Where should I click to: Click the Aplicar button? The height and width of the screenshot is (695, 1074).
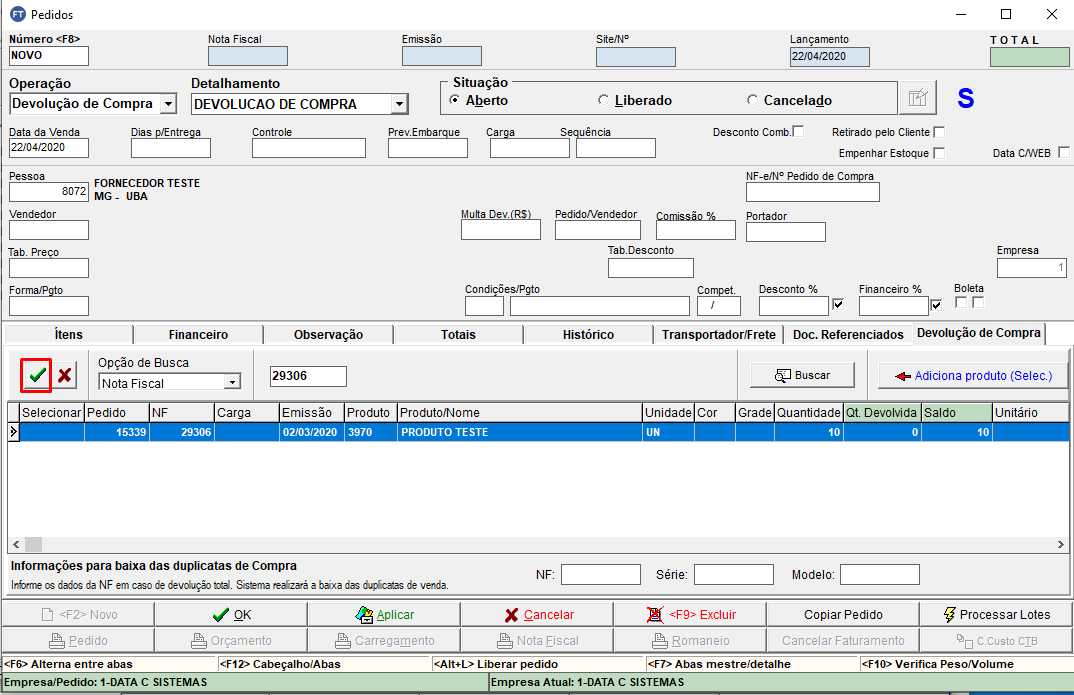click(383, 614)
